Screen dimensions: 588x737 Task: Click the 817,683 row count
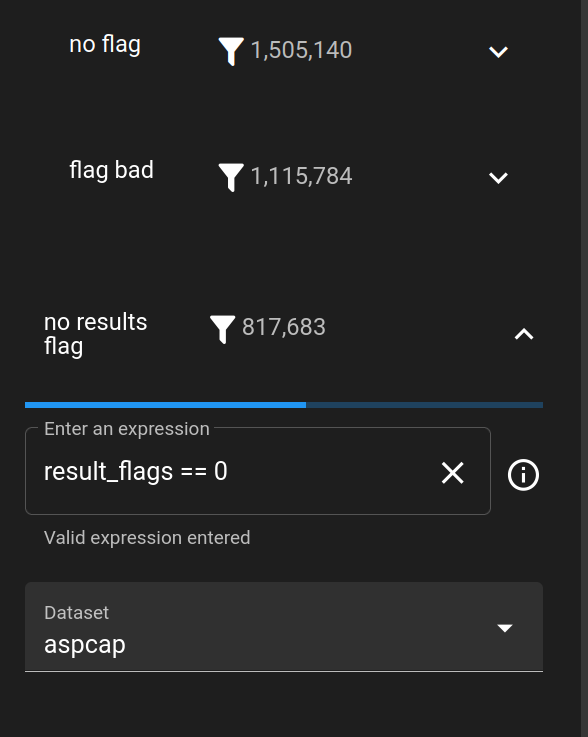tap(283, 327)
